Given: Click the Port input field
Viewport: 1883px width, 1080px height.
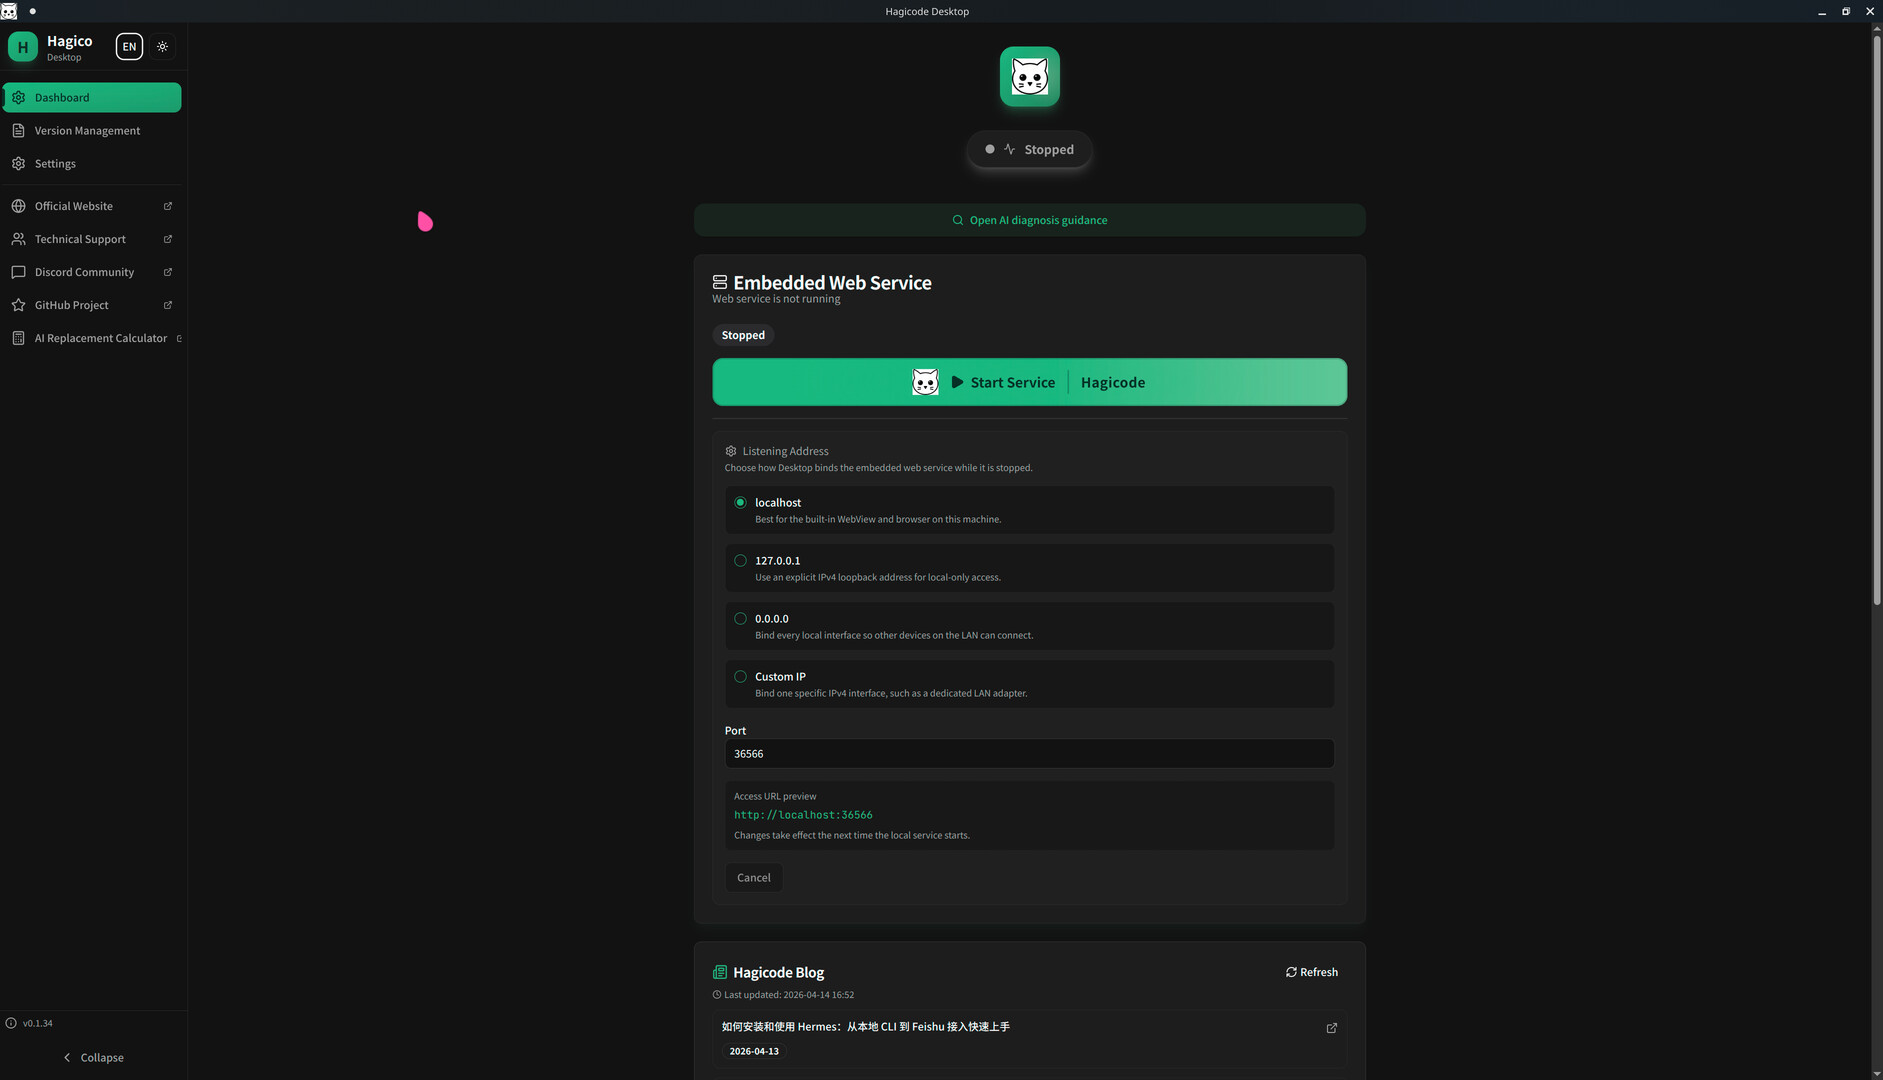Looking at the screenshot, I should point(1029,754).
